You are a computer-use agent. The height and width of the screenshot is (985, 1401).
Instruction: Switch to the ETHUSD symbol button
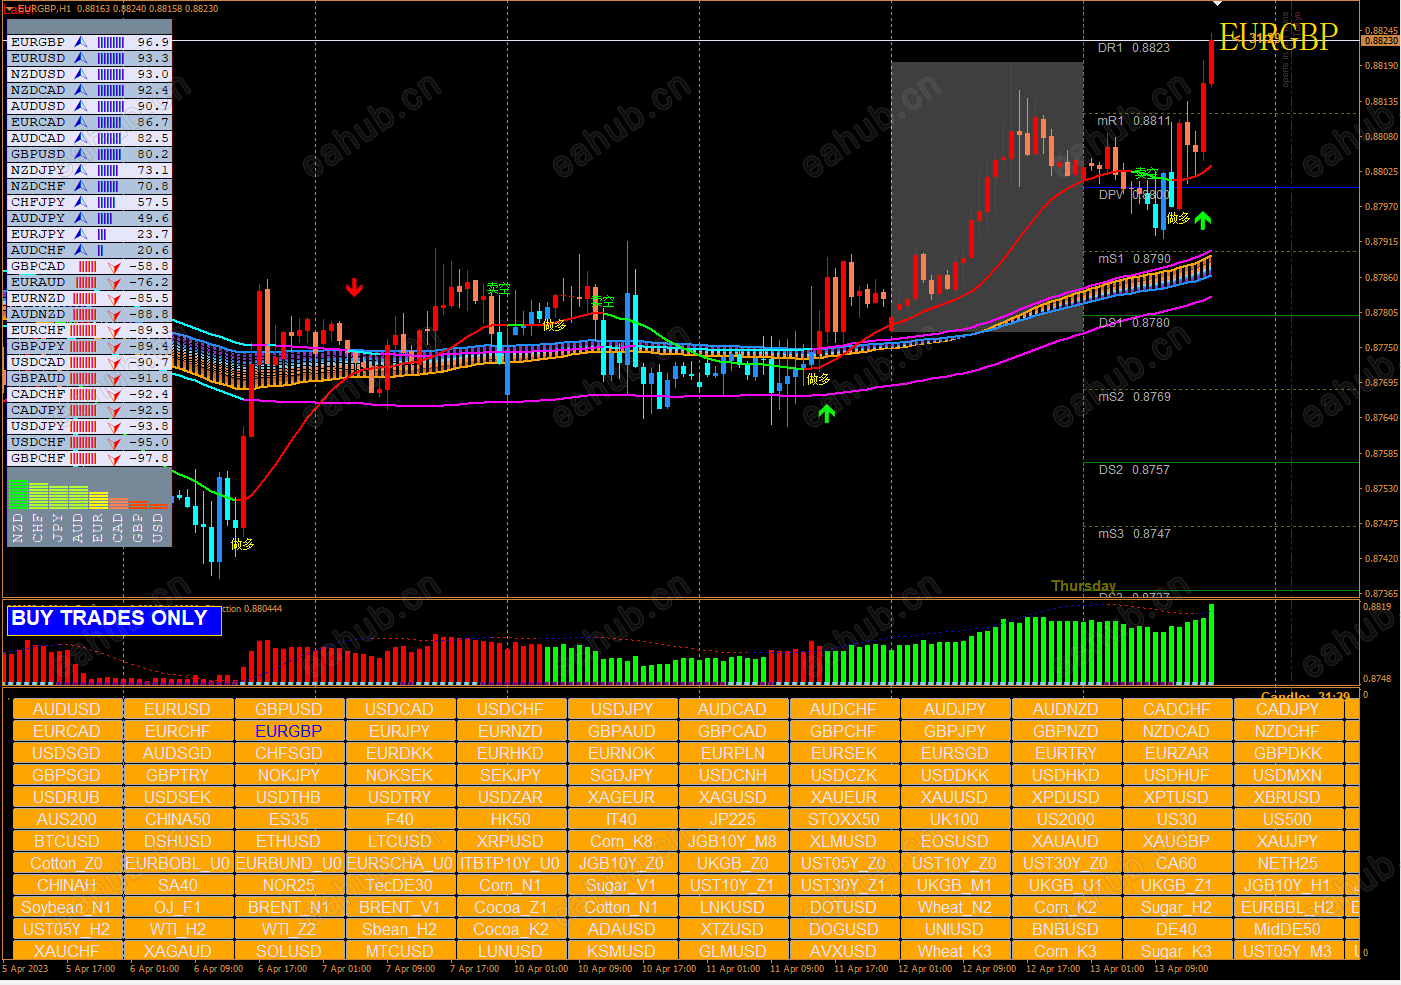point(289,841)
